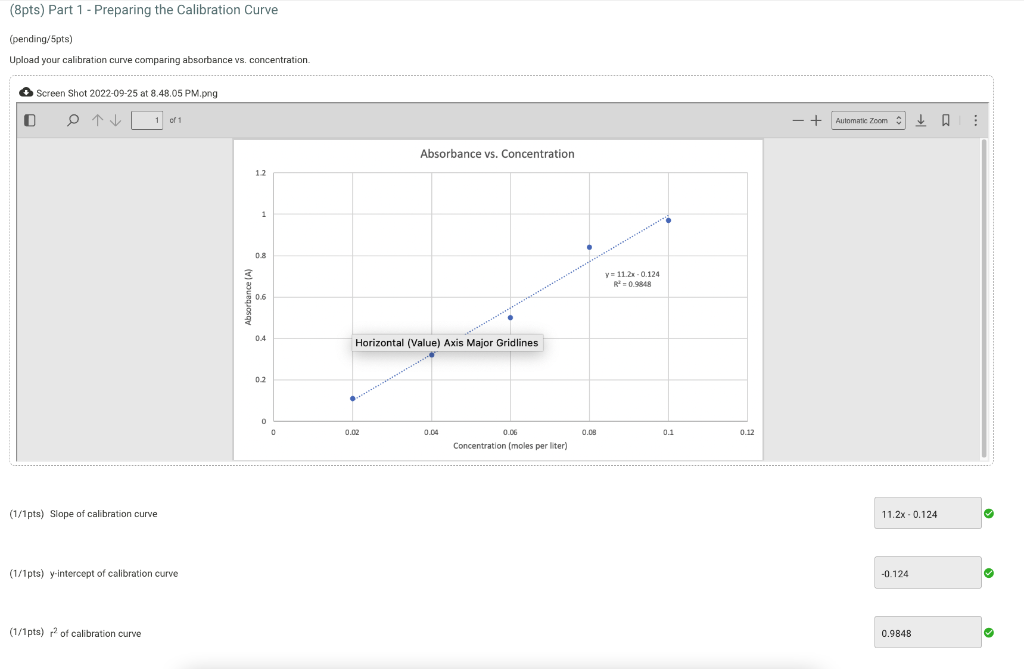Click the 'of 1' page count text
1024x669 pixels.
[x=176, y=120]
